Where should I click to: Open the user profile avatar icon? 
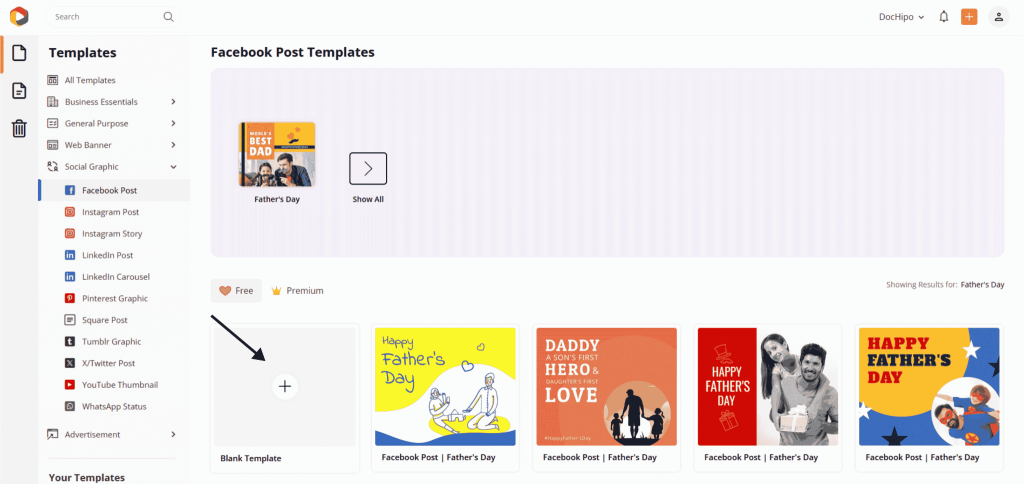click(x=999, y=17)
